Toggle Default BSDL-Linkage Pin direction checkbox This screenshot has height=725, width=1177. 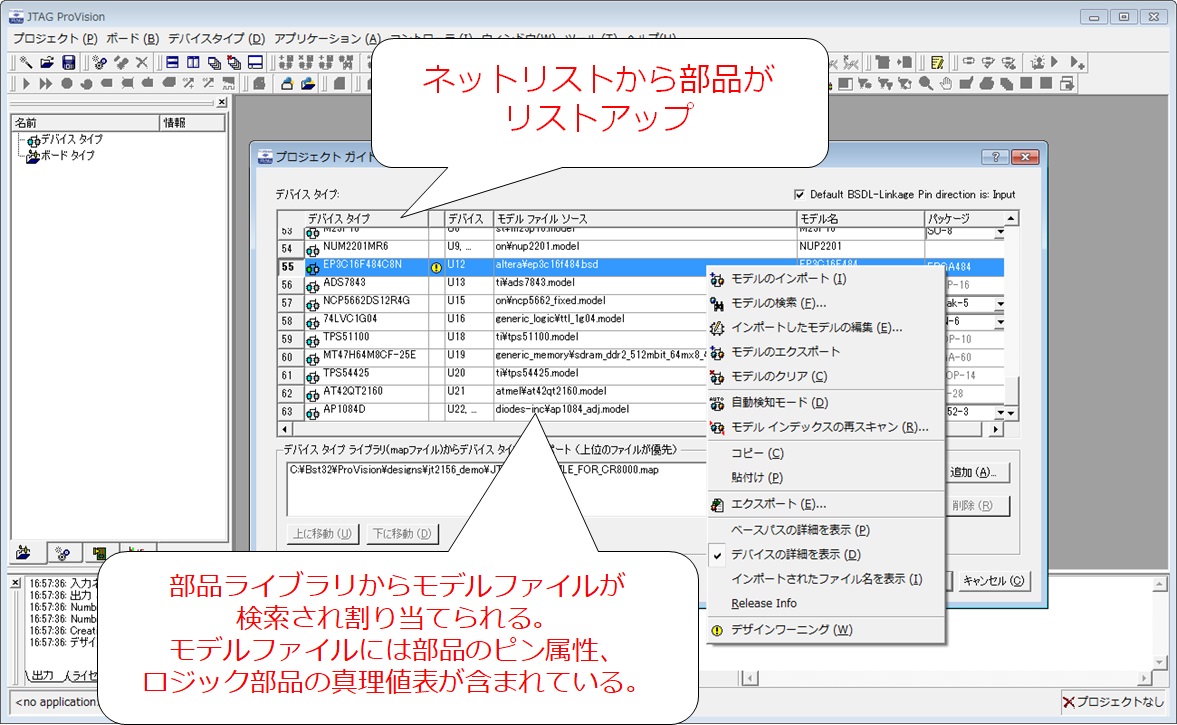pyautogui.click(x=799, y=194)
